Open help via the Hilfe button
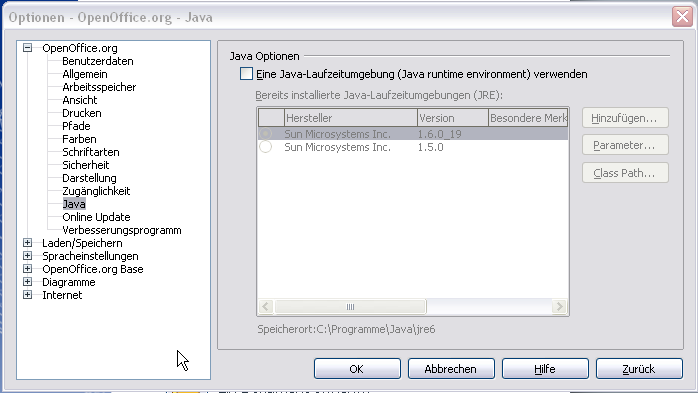 (x=545, y=369)
